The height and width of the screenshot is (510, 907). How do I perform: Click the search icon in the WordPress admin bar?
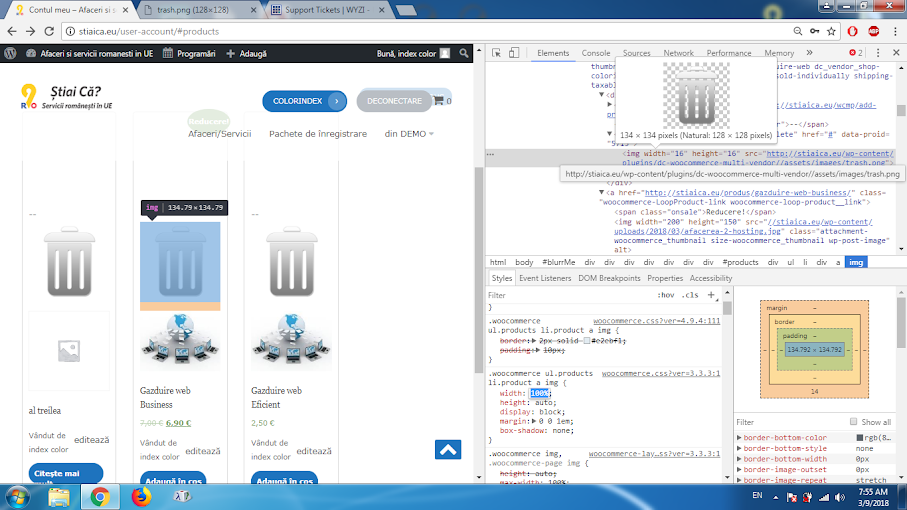[x=464, y=53]
